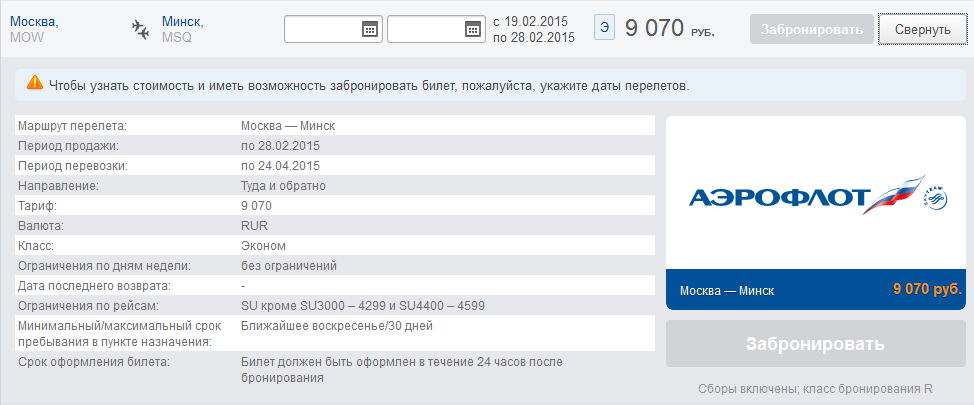
Task: Click the Период продажи row
Action: click(334, 146)
